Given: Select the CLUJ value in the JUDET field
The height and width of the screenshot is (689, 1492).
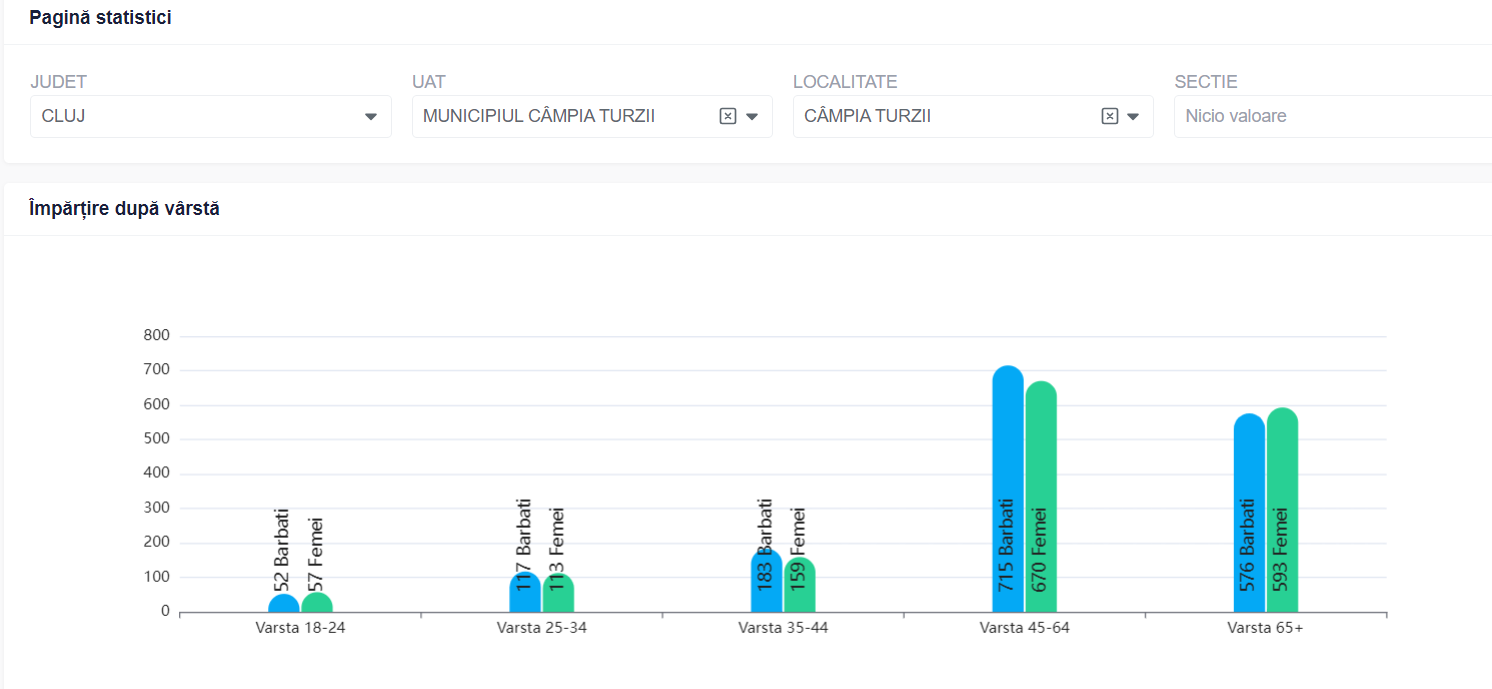Looking at the screenshot, I should (x=64, y=116).
